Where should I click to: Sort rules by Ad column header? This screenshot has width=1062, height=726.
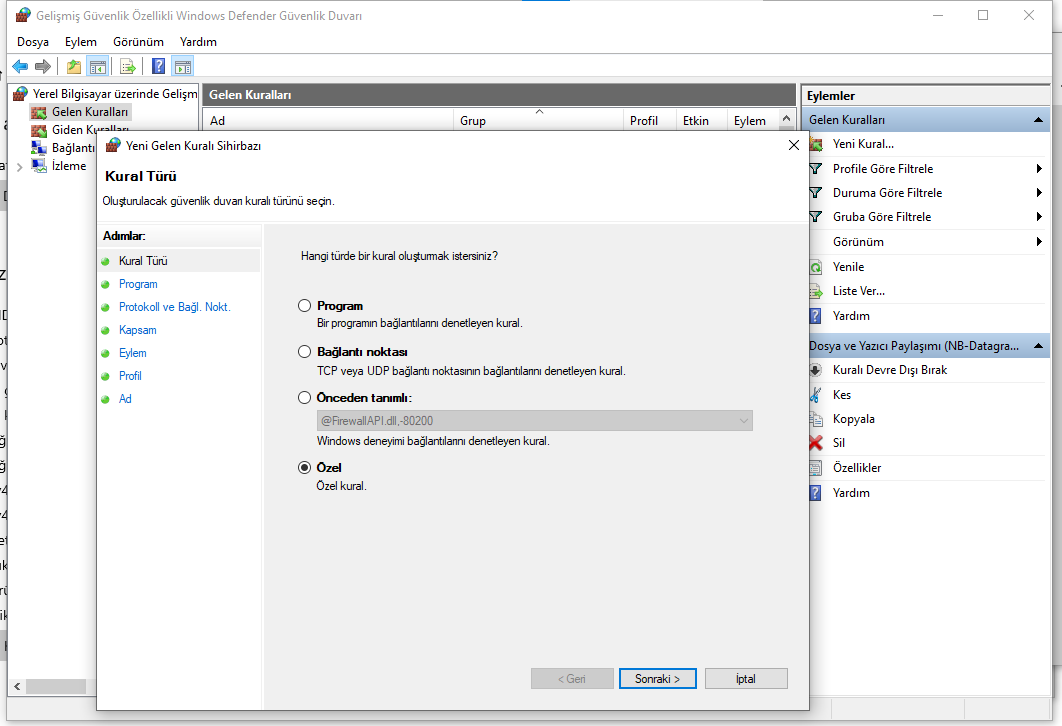(328, 121)
